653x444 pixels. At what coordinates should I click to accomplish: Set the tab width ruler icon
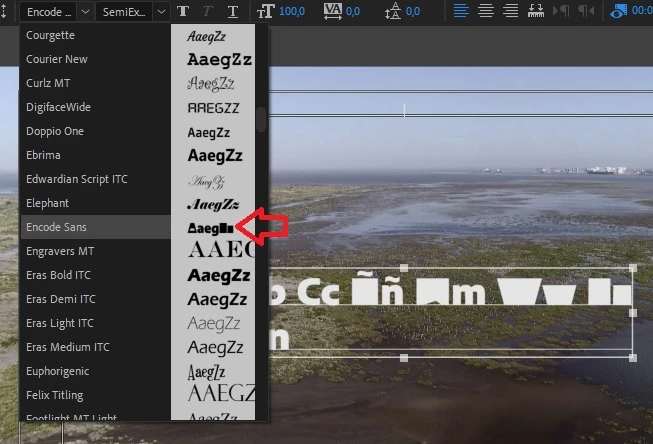[x=536, y=11]
